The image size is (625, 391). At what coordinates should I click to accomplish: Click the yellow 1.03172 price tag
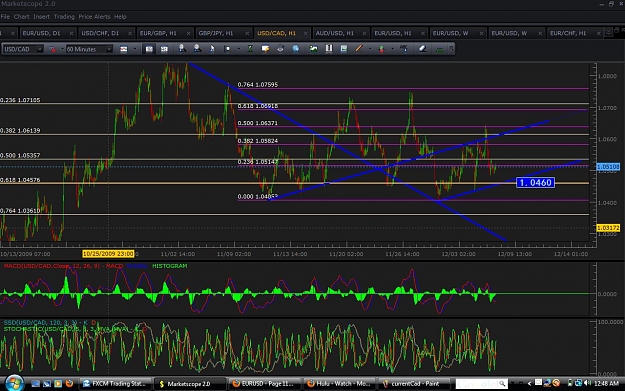608,228
